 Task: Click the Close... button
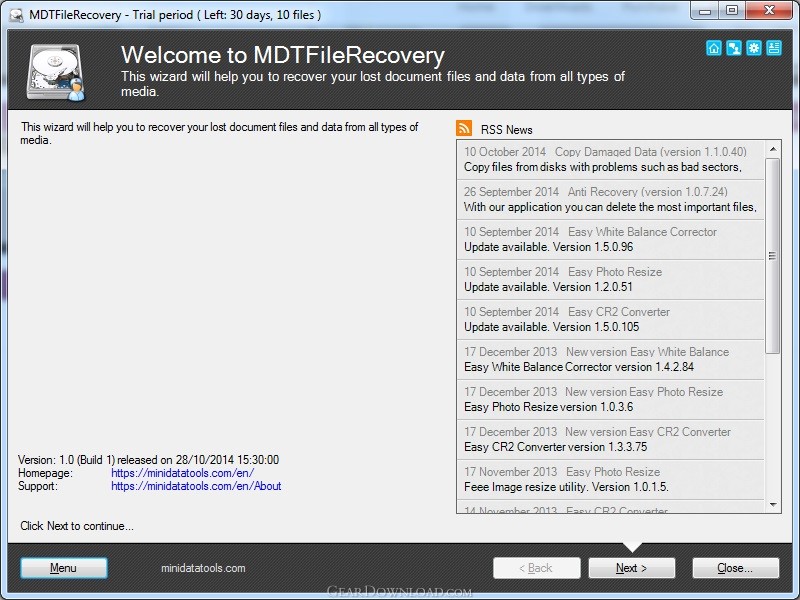pyautogui.click(x=735, y=568)
